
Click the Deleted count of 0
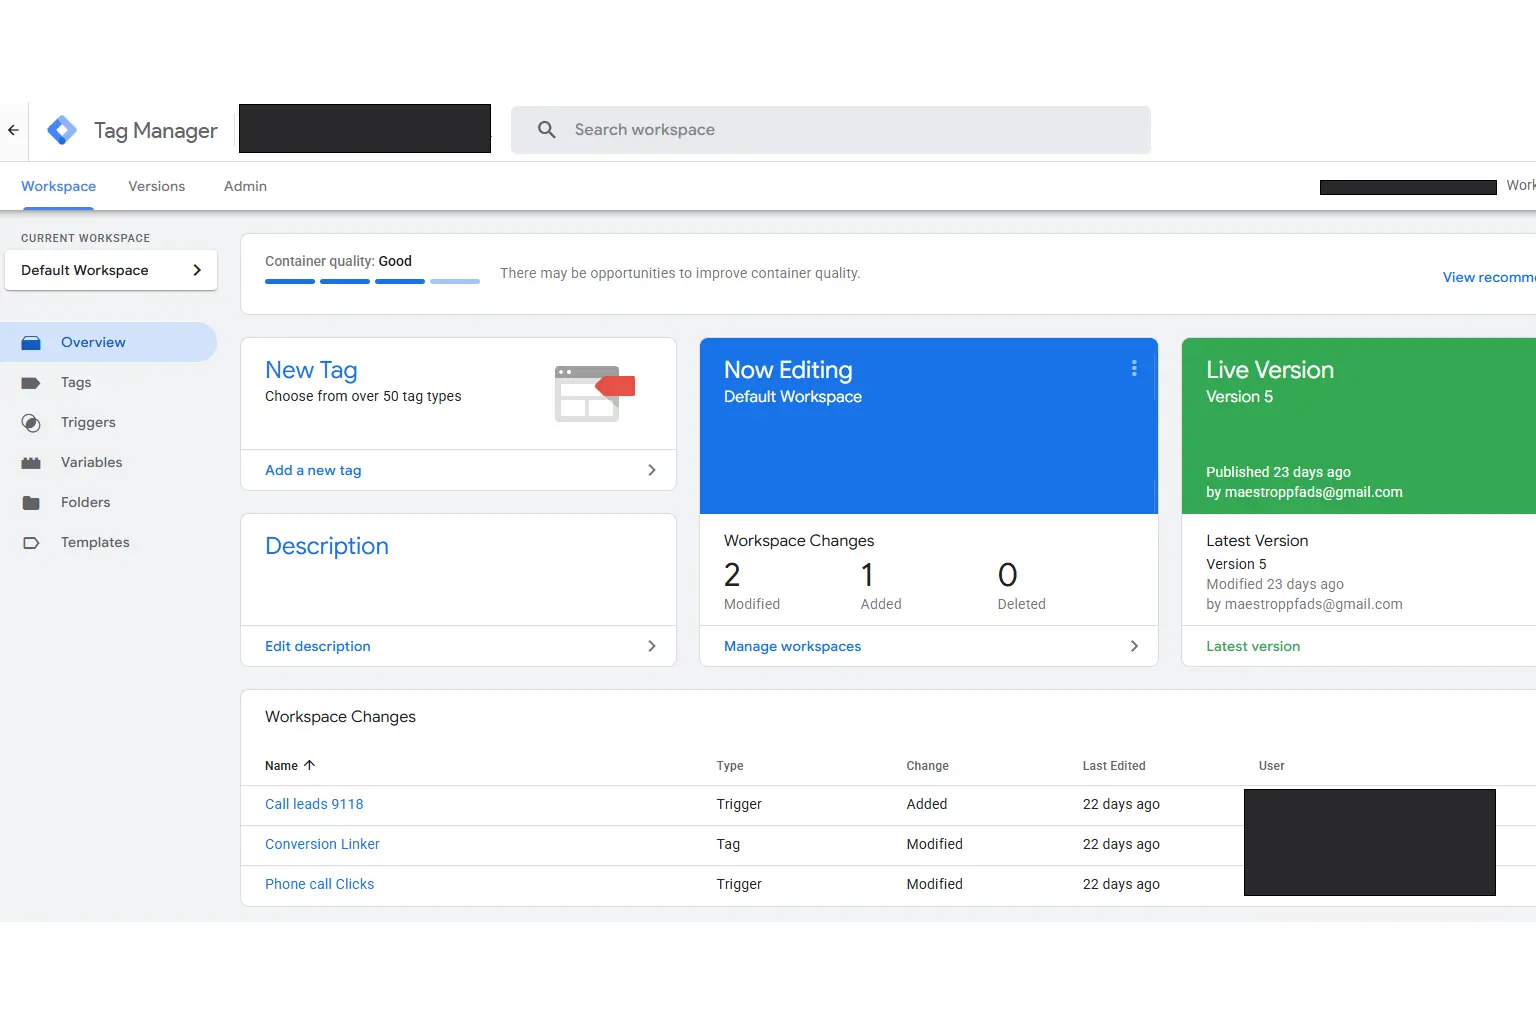pyautogui.click(x=1008, y=575)
